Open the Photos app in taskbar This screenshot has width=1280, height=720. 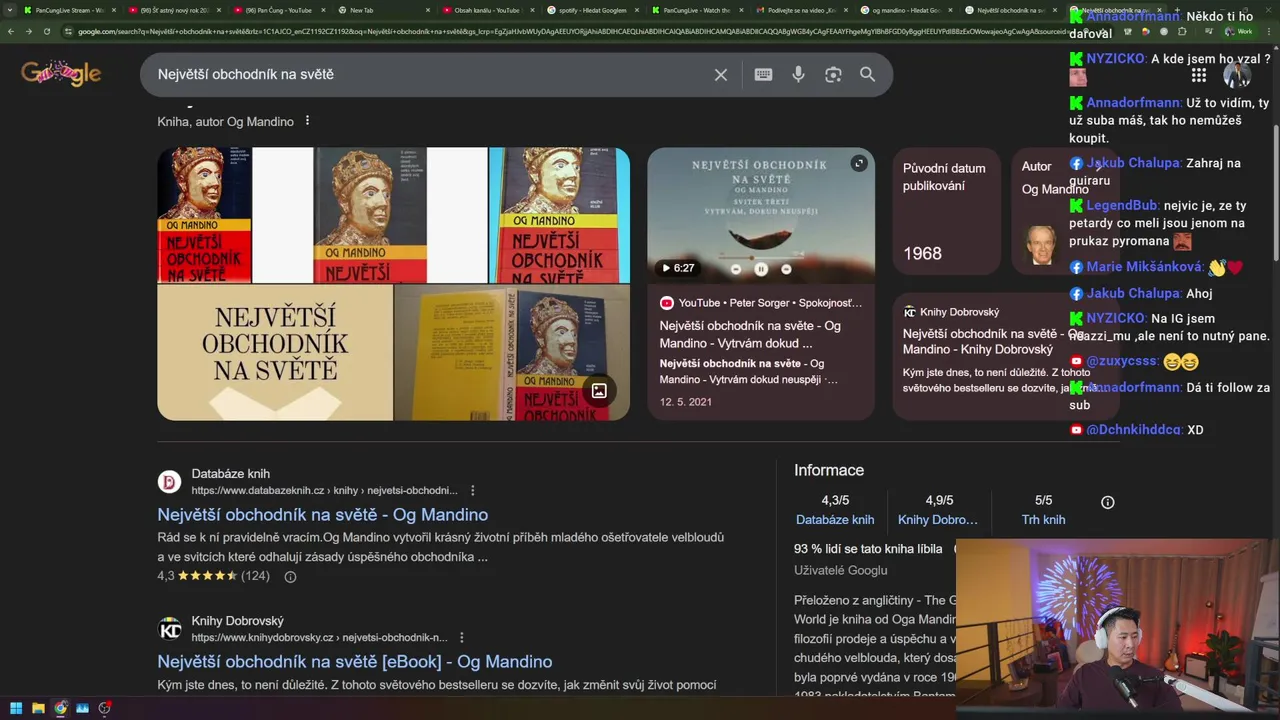tap(82, 708)
